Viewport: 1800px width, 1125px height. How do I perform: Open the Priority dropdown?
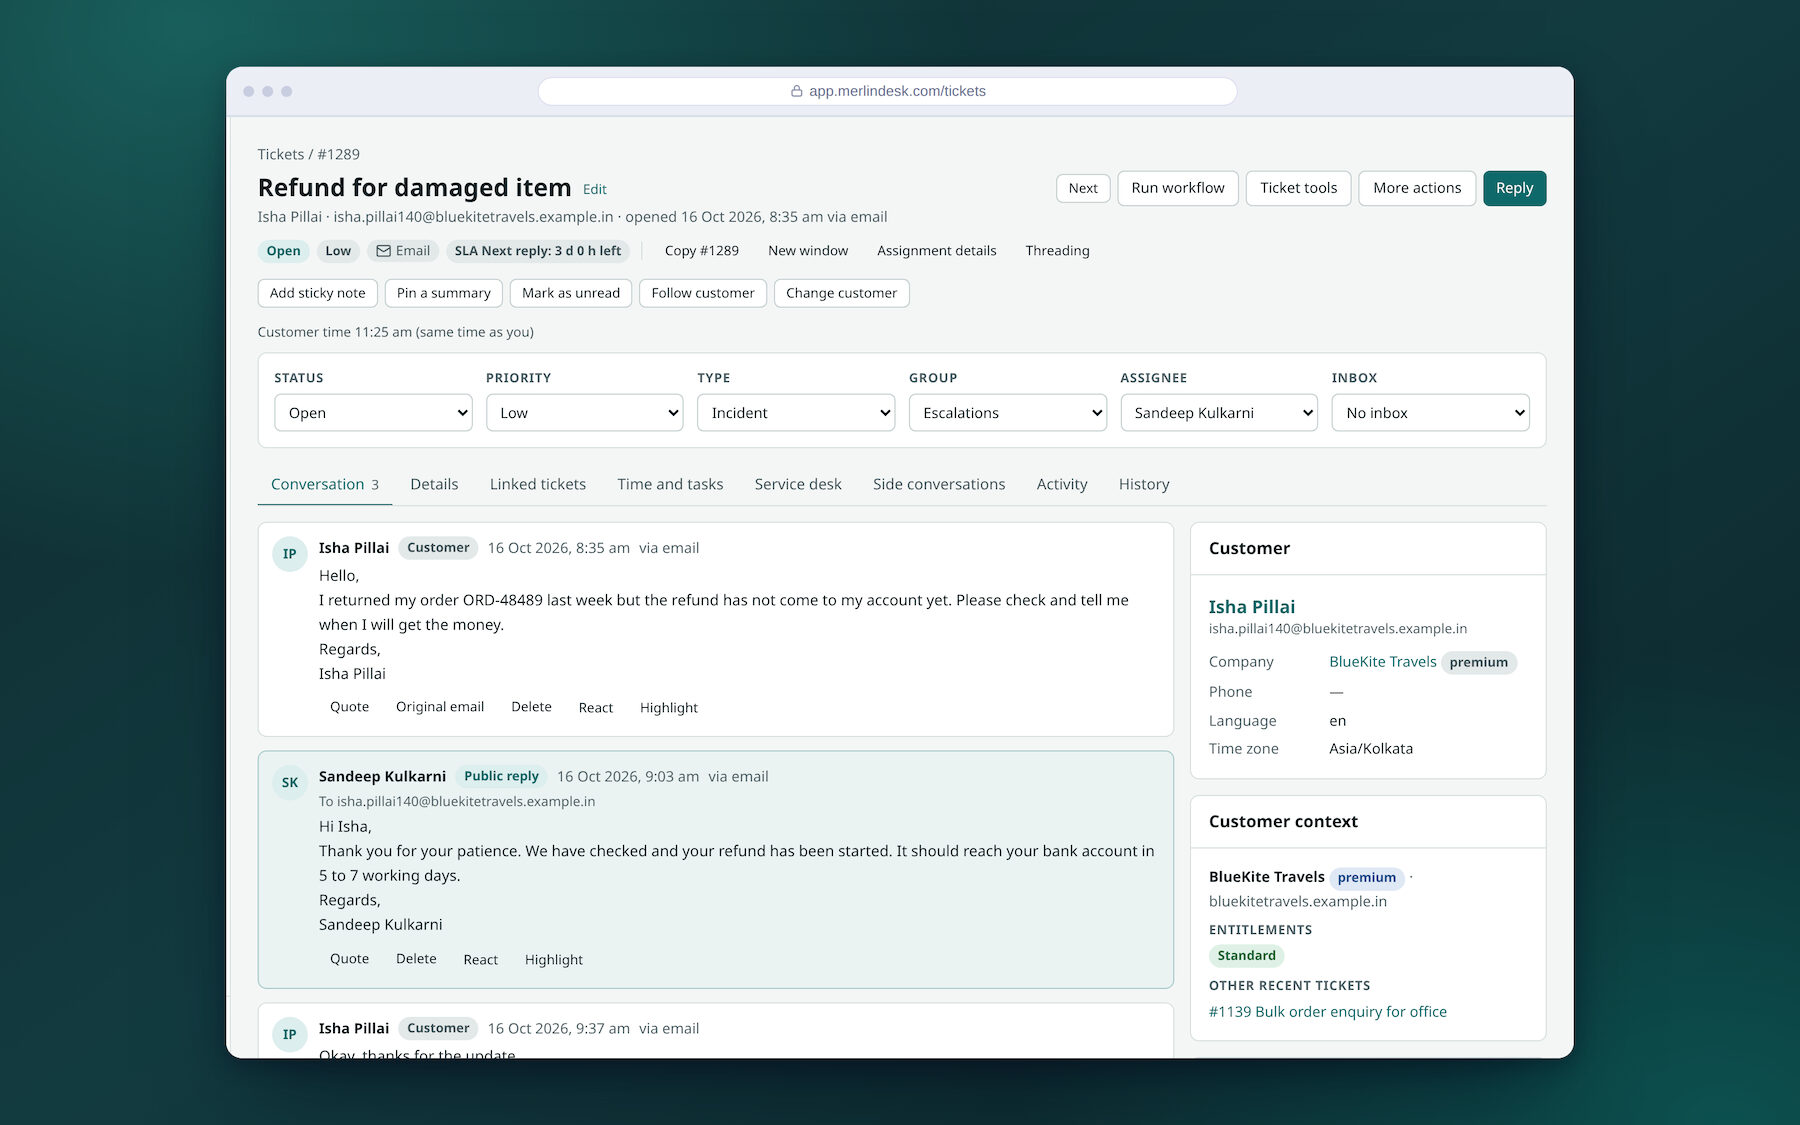tap(584, 413)
